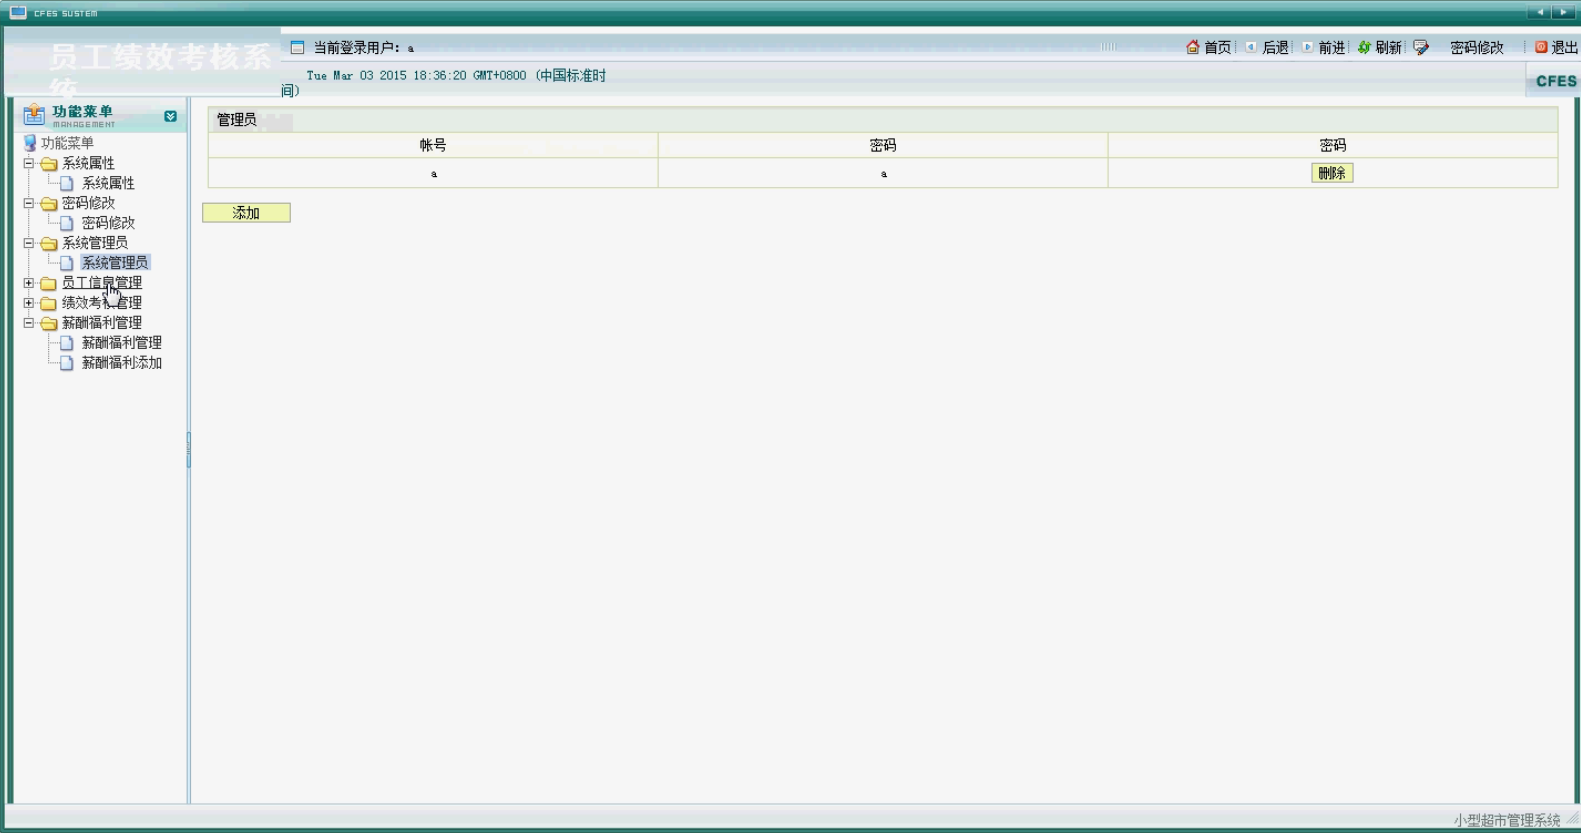Click the 功能菜单 root node icon
This screenshot has width=1581, height=833.
pos(30,143)
